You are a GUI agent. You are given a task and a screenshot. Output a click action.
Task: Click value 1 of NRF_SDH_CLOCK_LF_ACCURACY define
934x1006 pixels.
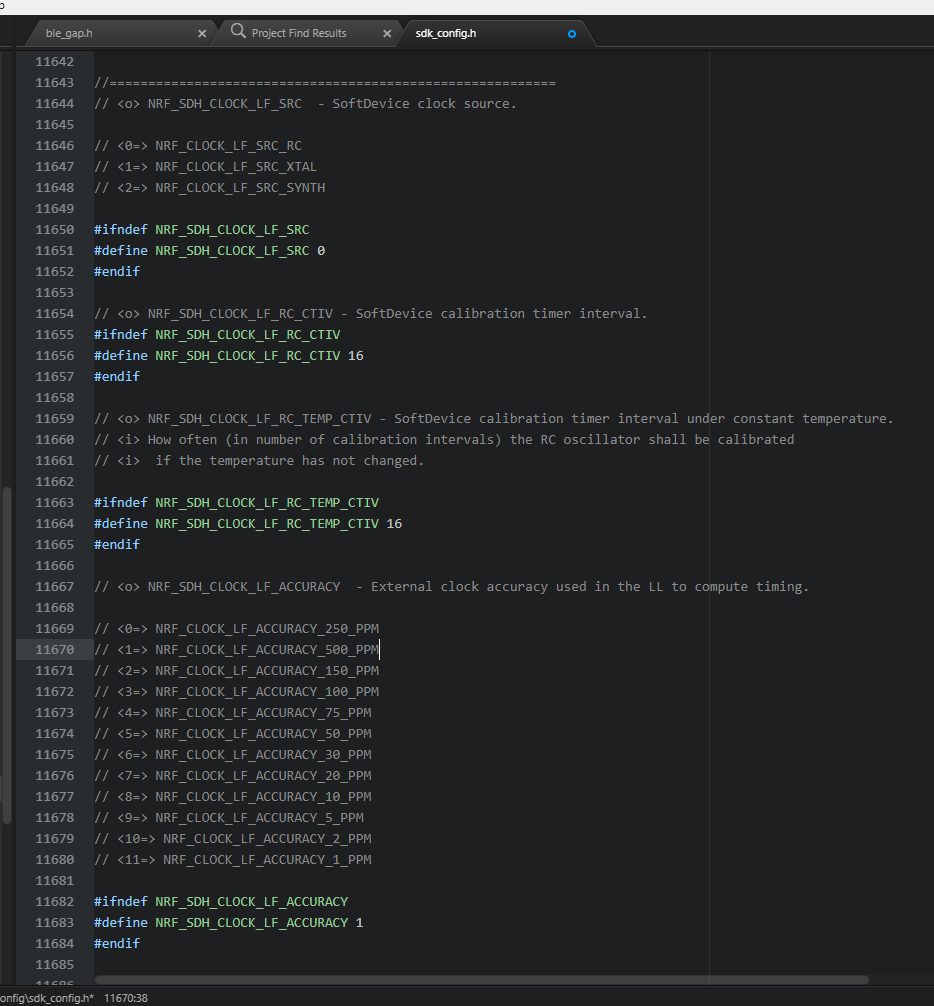tap(360, 923)
